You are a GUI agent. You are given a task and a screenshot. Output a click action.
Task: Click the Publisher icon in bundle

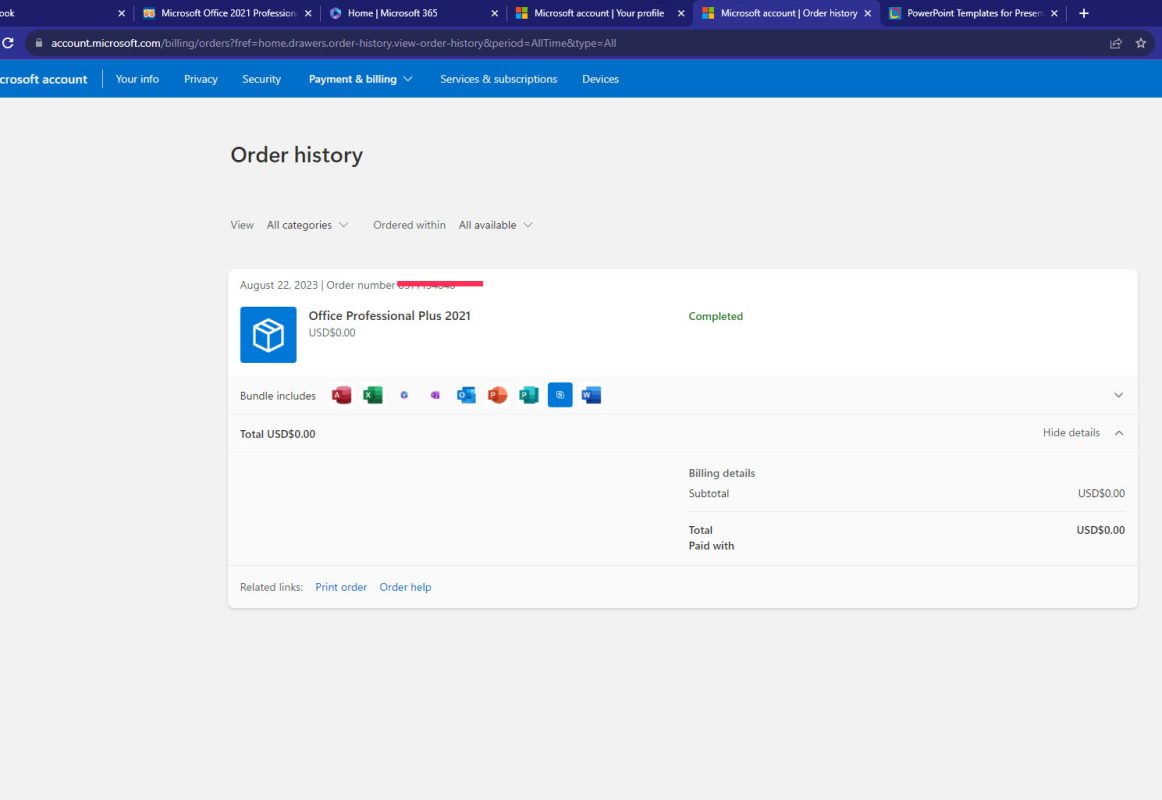529,396
